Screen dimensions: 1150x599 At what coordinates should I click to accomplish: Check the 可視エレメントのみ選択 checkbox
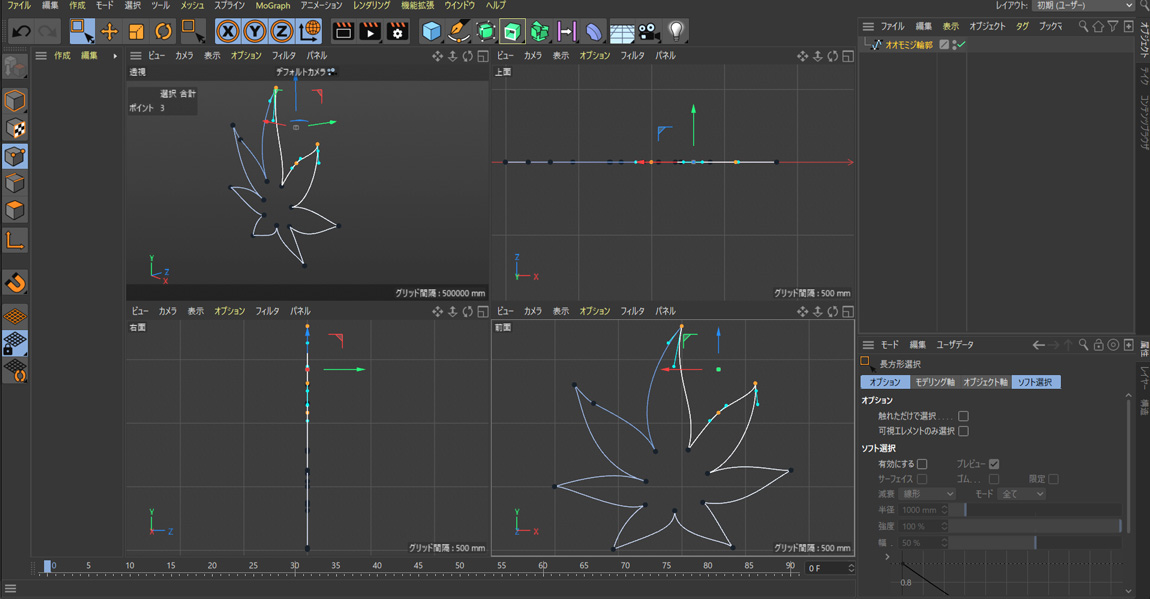click(x=963, y=431)
